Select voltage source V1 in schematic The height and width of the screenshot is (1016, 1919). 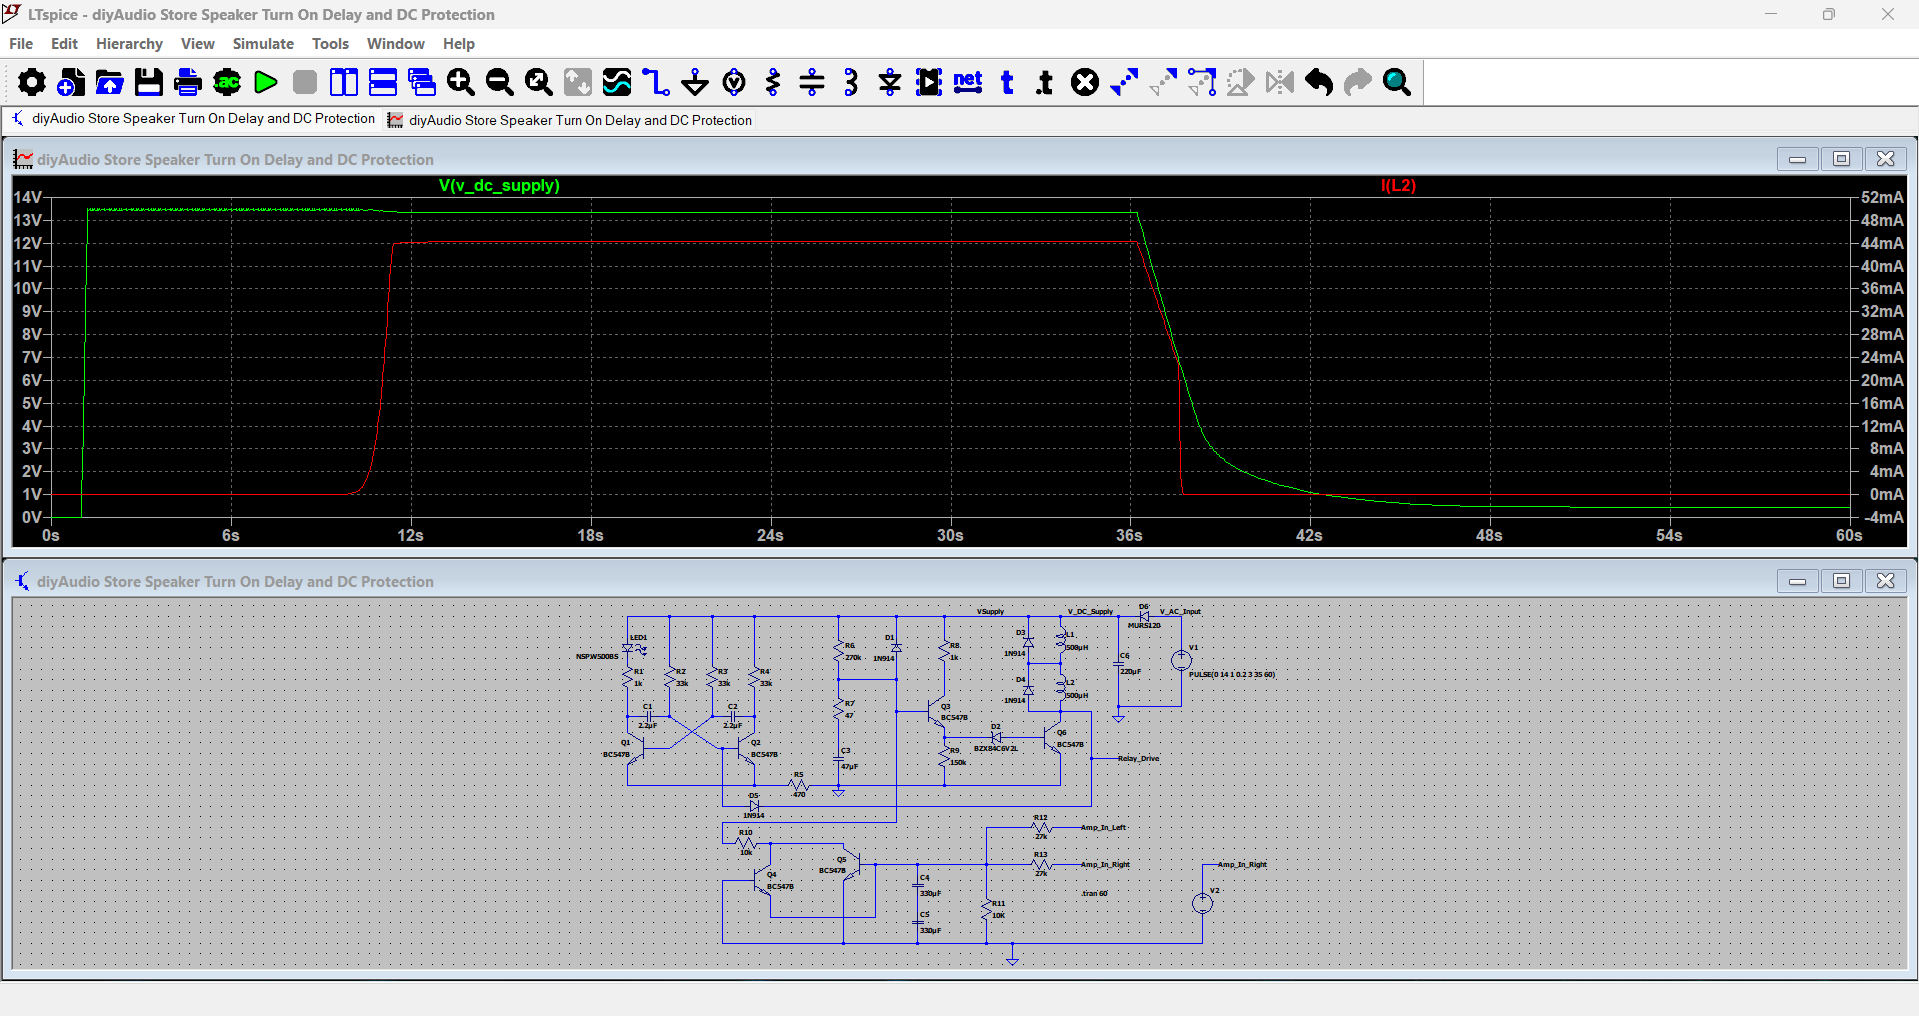tap(1181, 660)
